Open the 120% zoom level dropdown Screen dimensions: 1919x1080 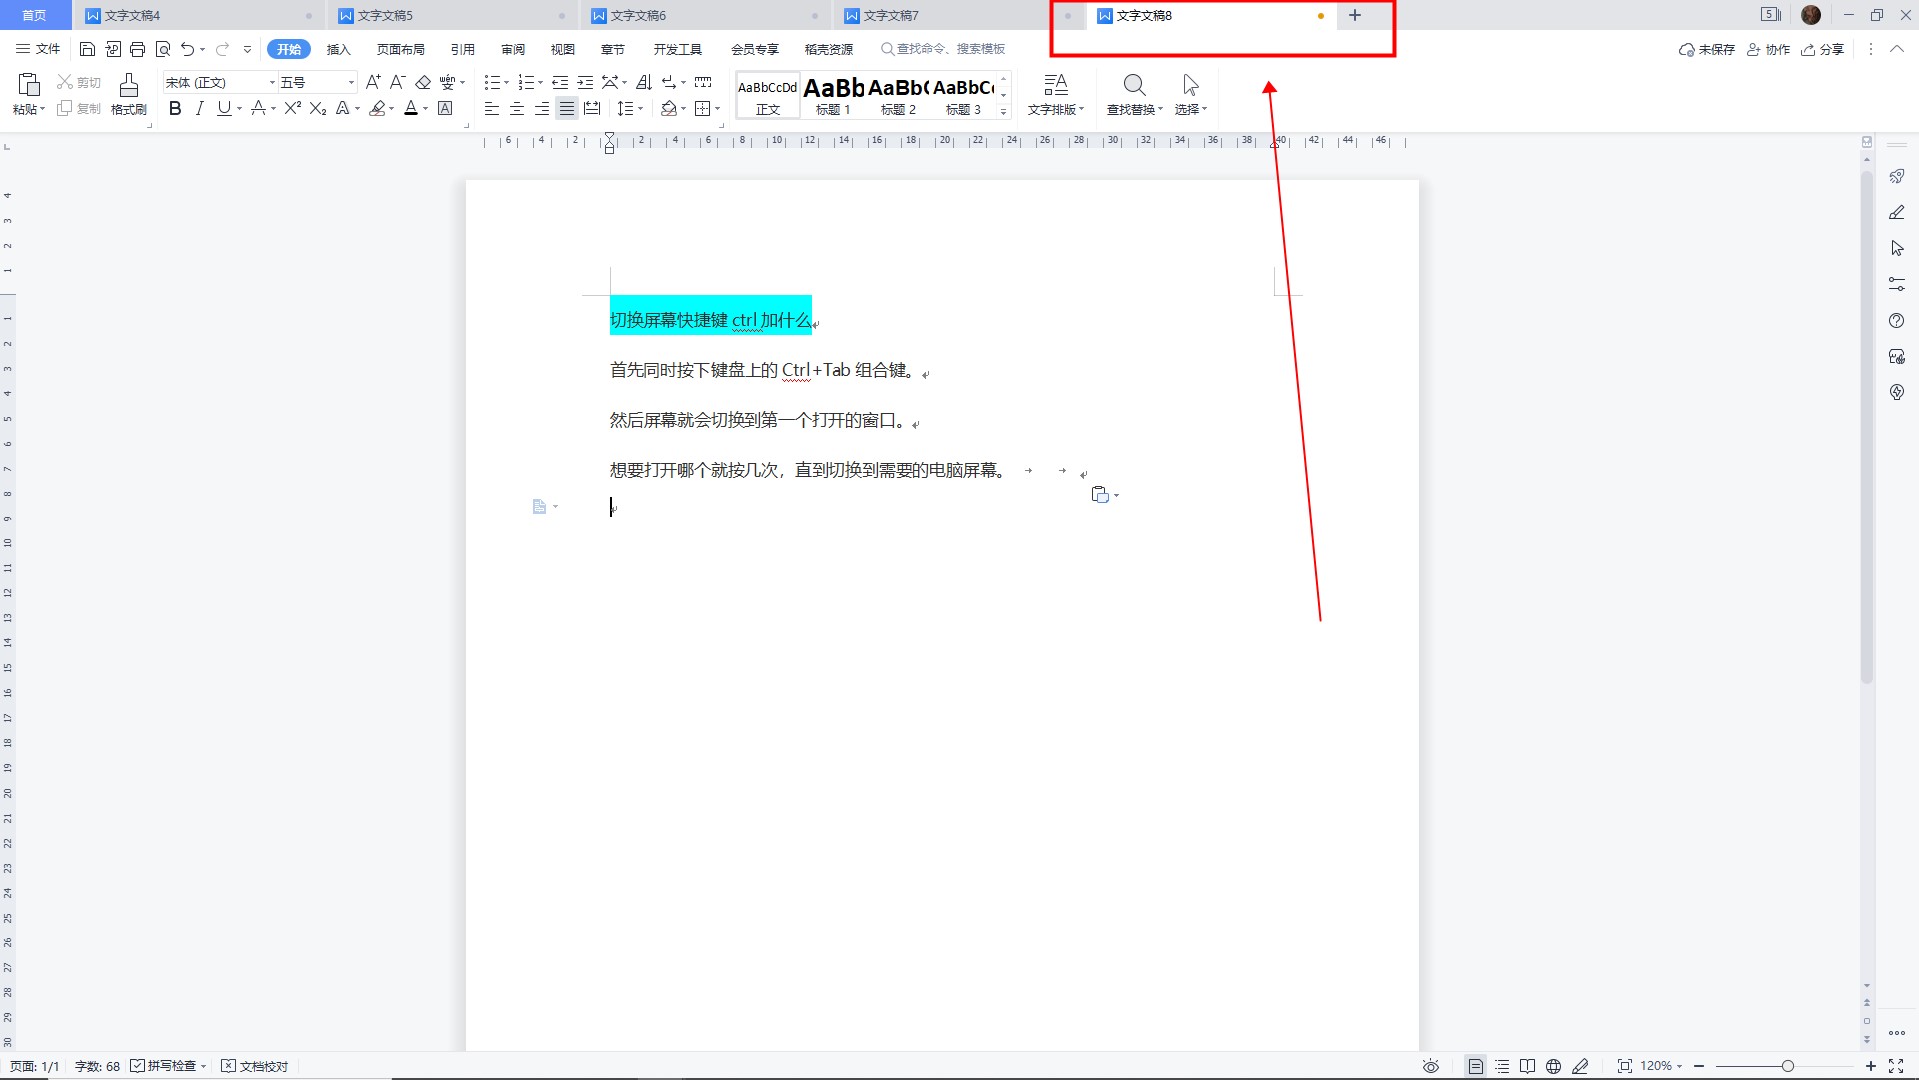point(1662,1066)
